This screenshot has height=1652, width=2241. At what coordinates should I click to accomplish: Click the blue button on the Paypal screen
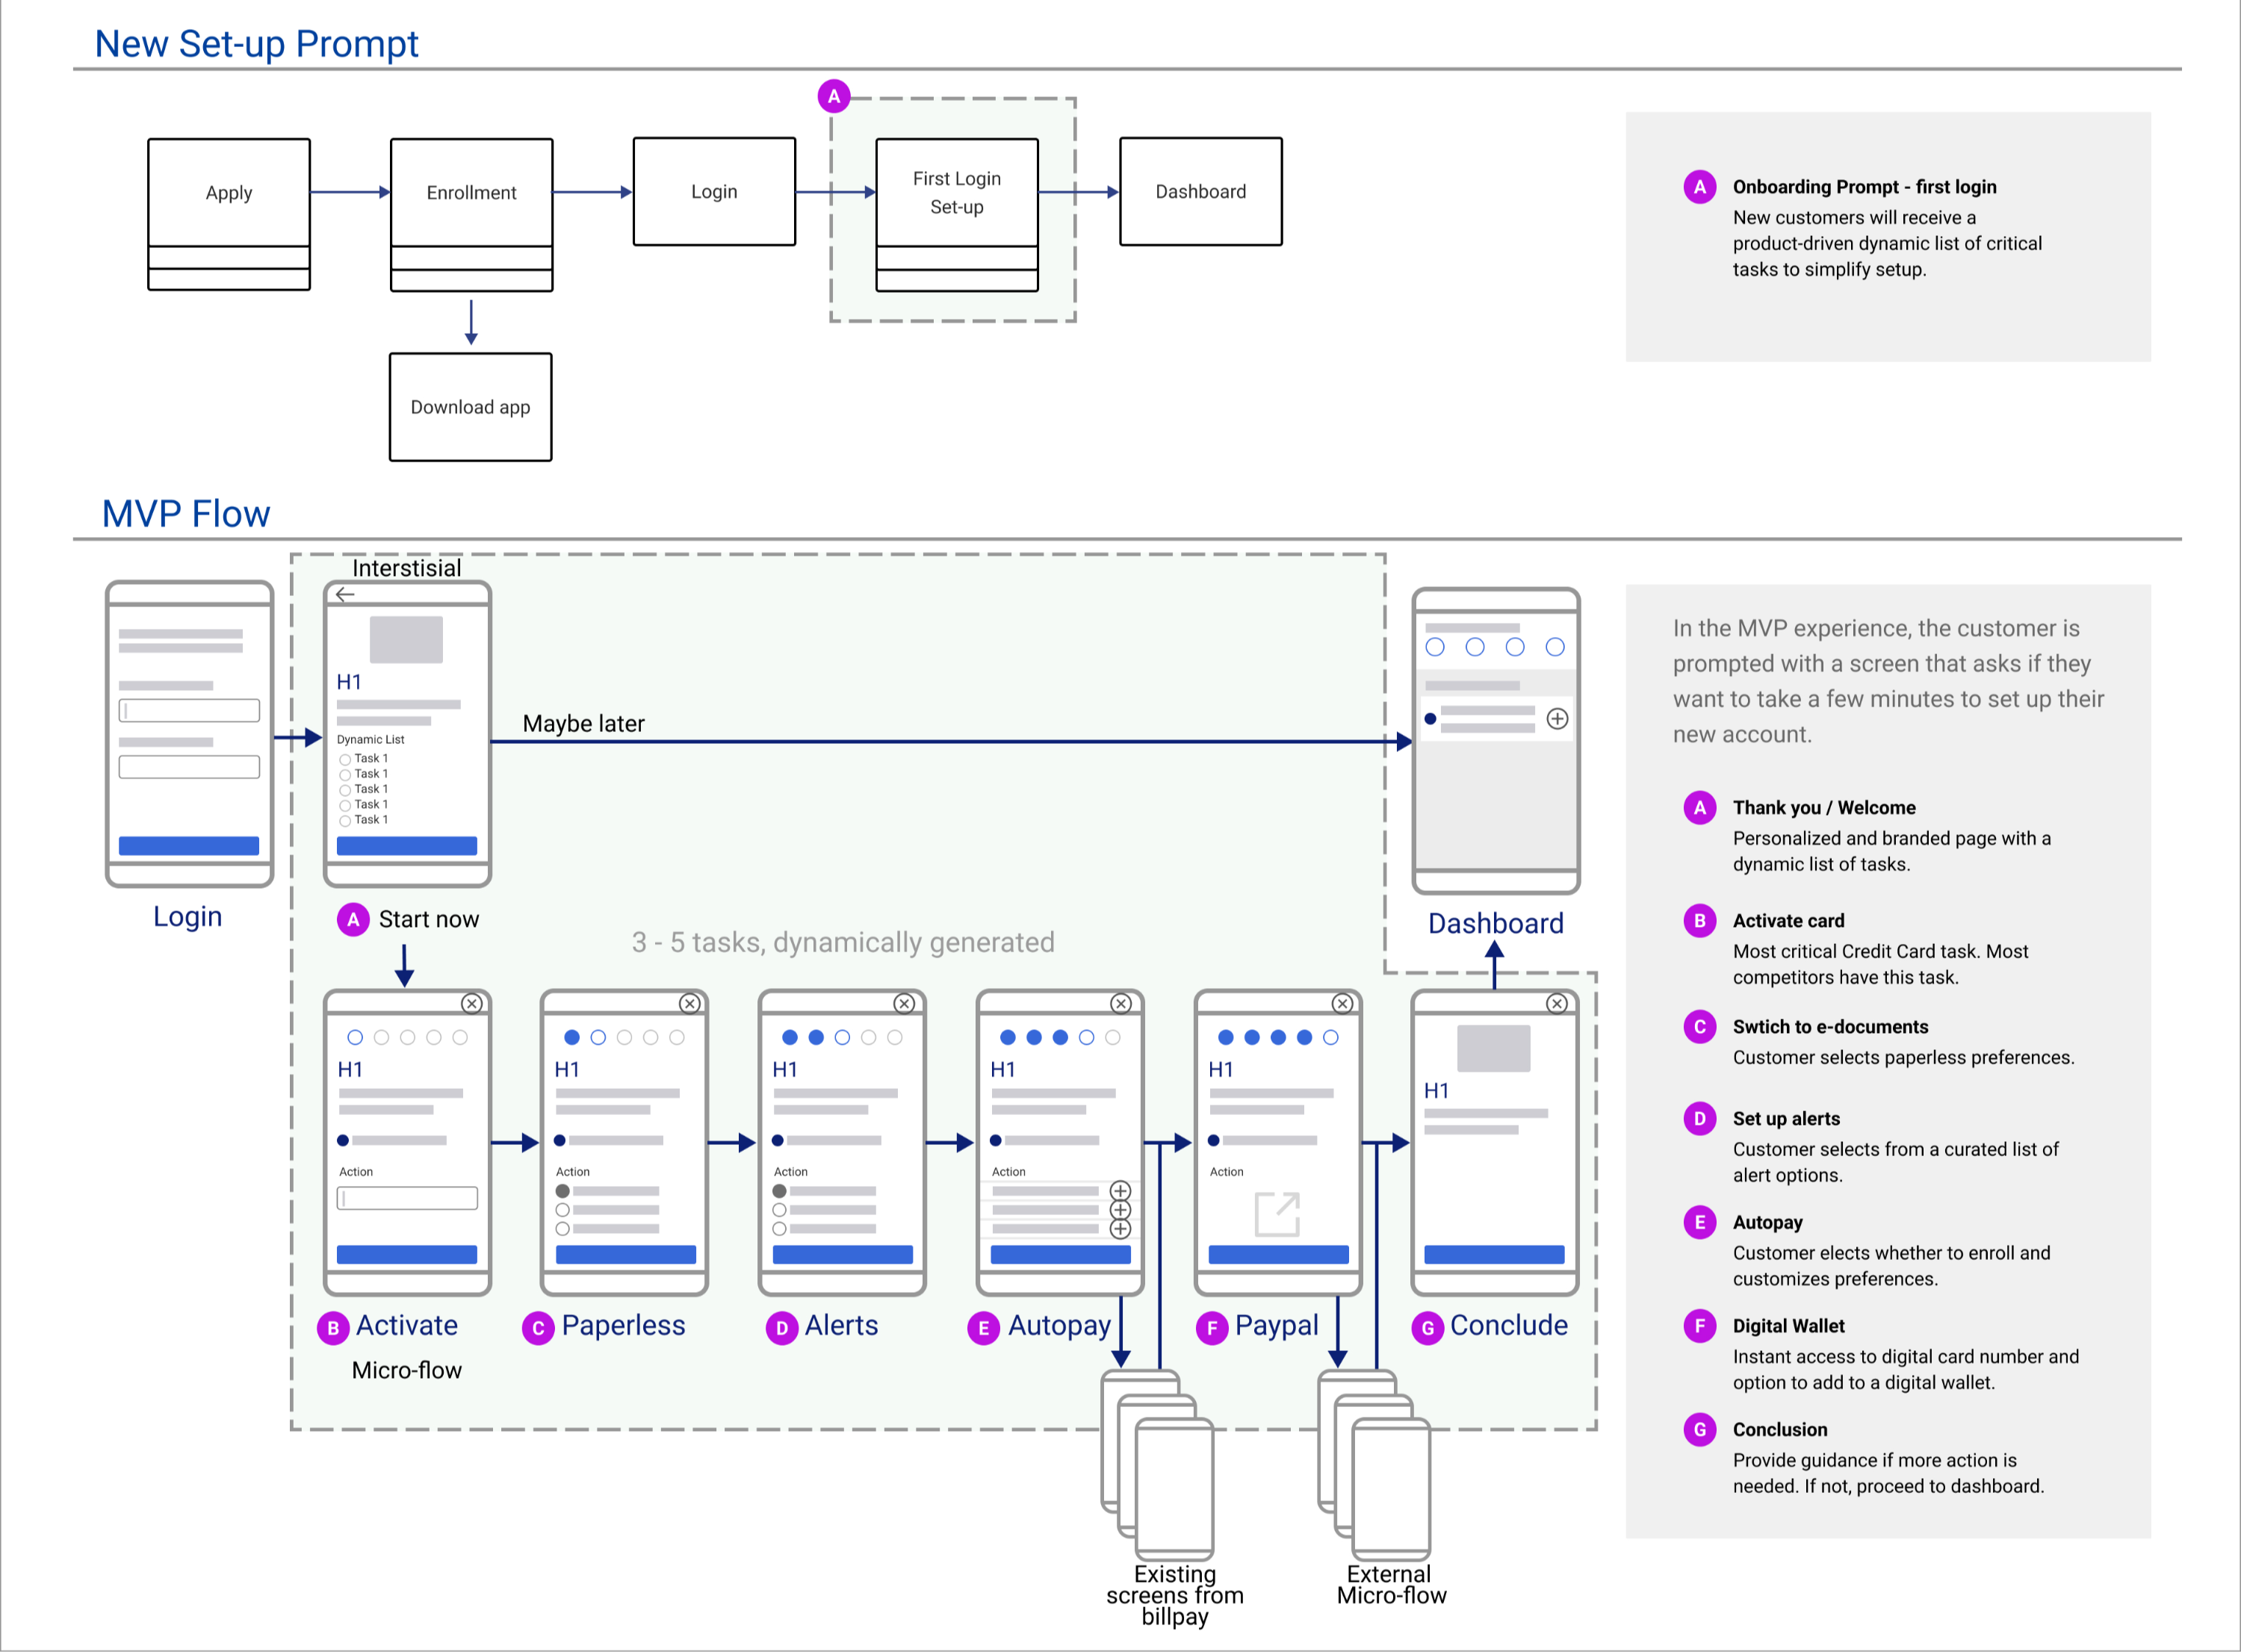(1279, 1255)
